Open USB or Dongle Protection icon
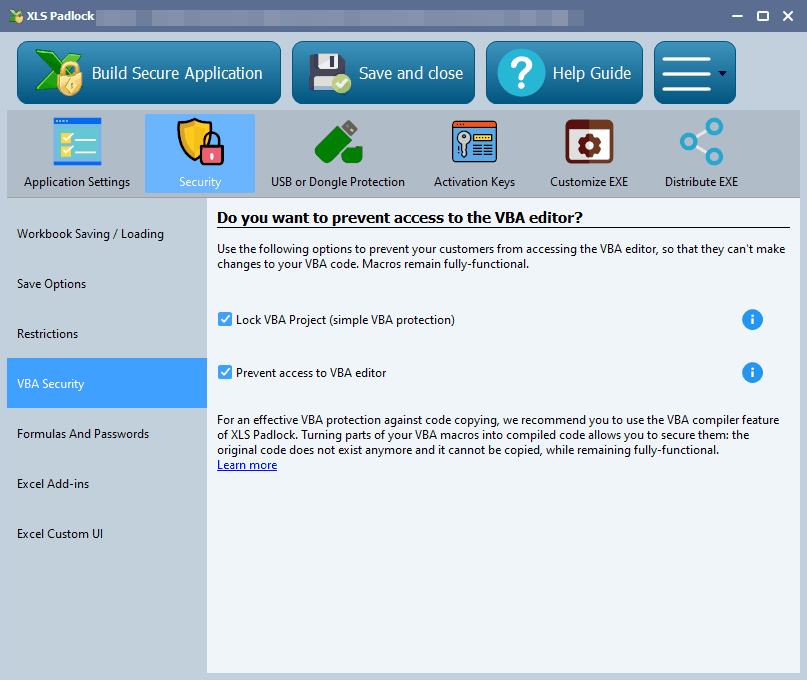Image resolution: width=807 pixels, height=680 pixels. [338, 142]
